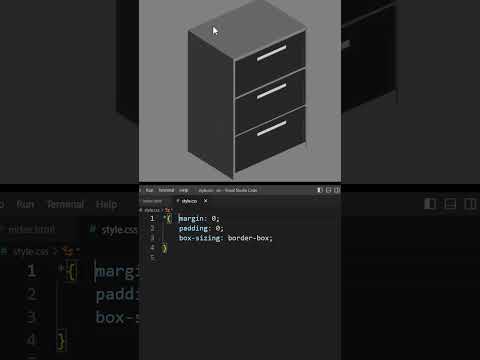Image resolution: width=480 pixels, height=360 pixels.
Task: Click style.css in the breadcrumb path
Action: point(152,210)
